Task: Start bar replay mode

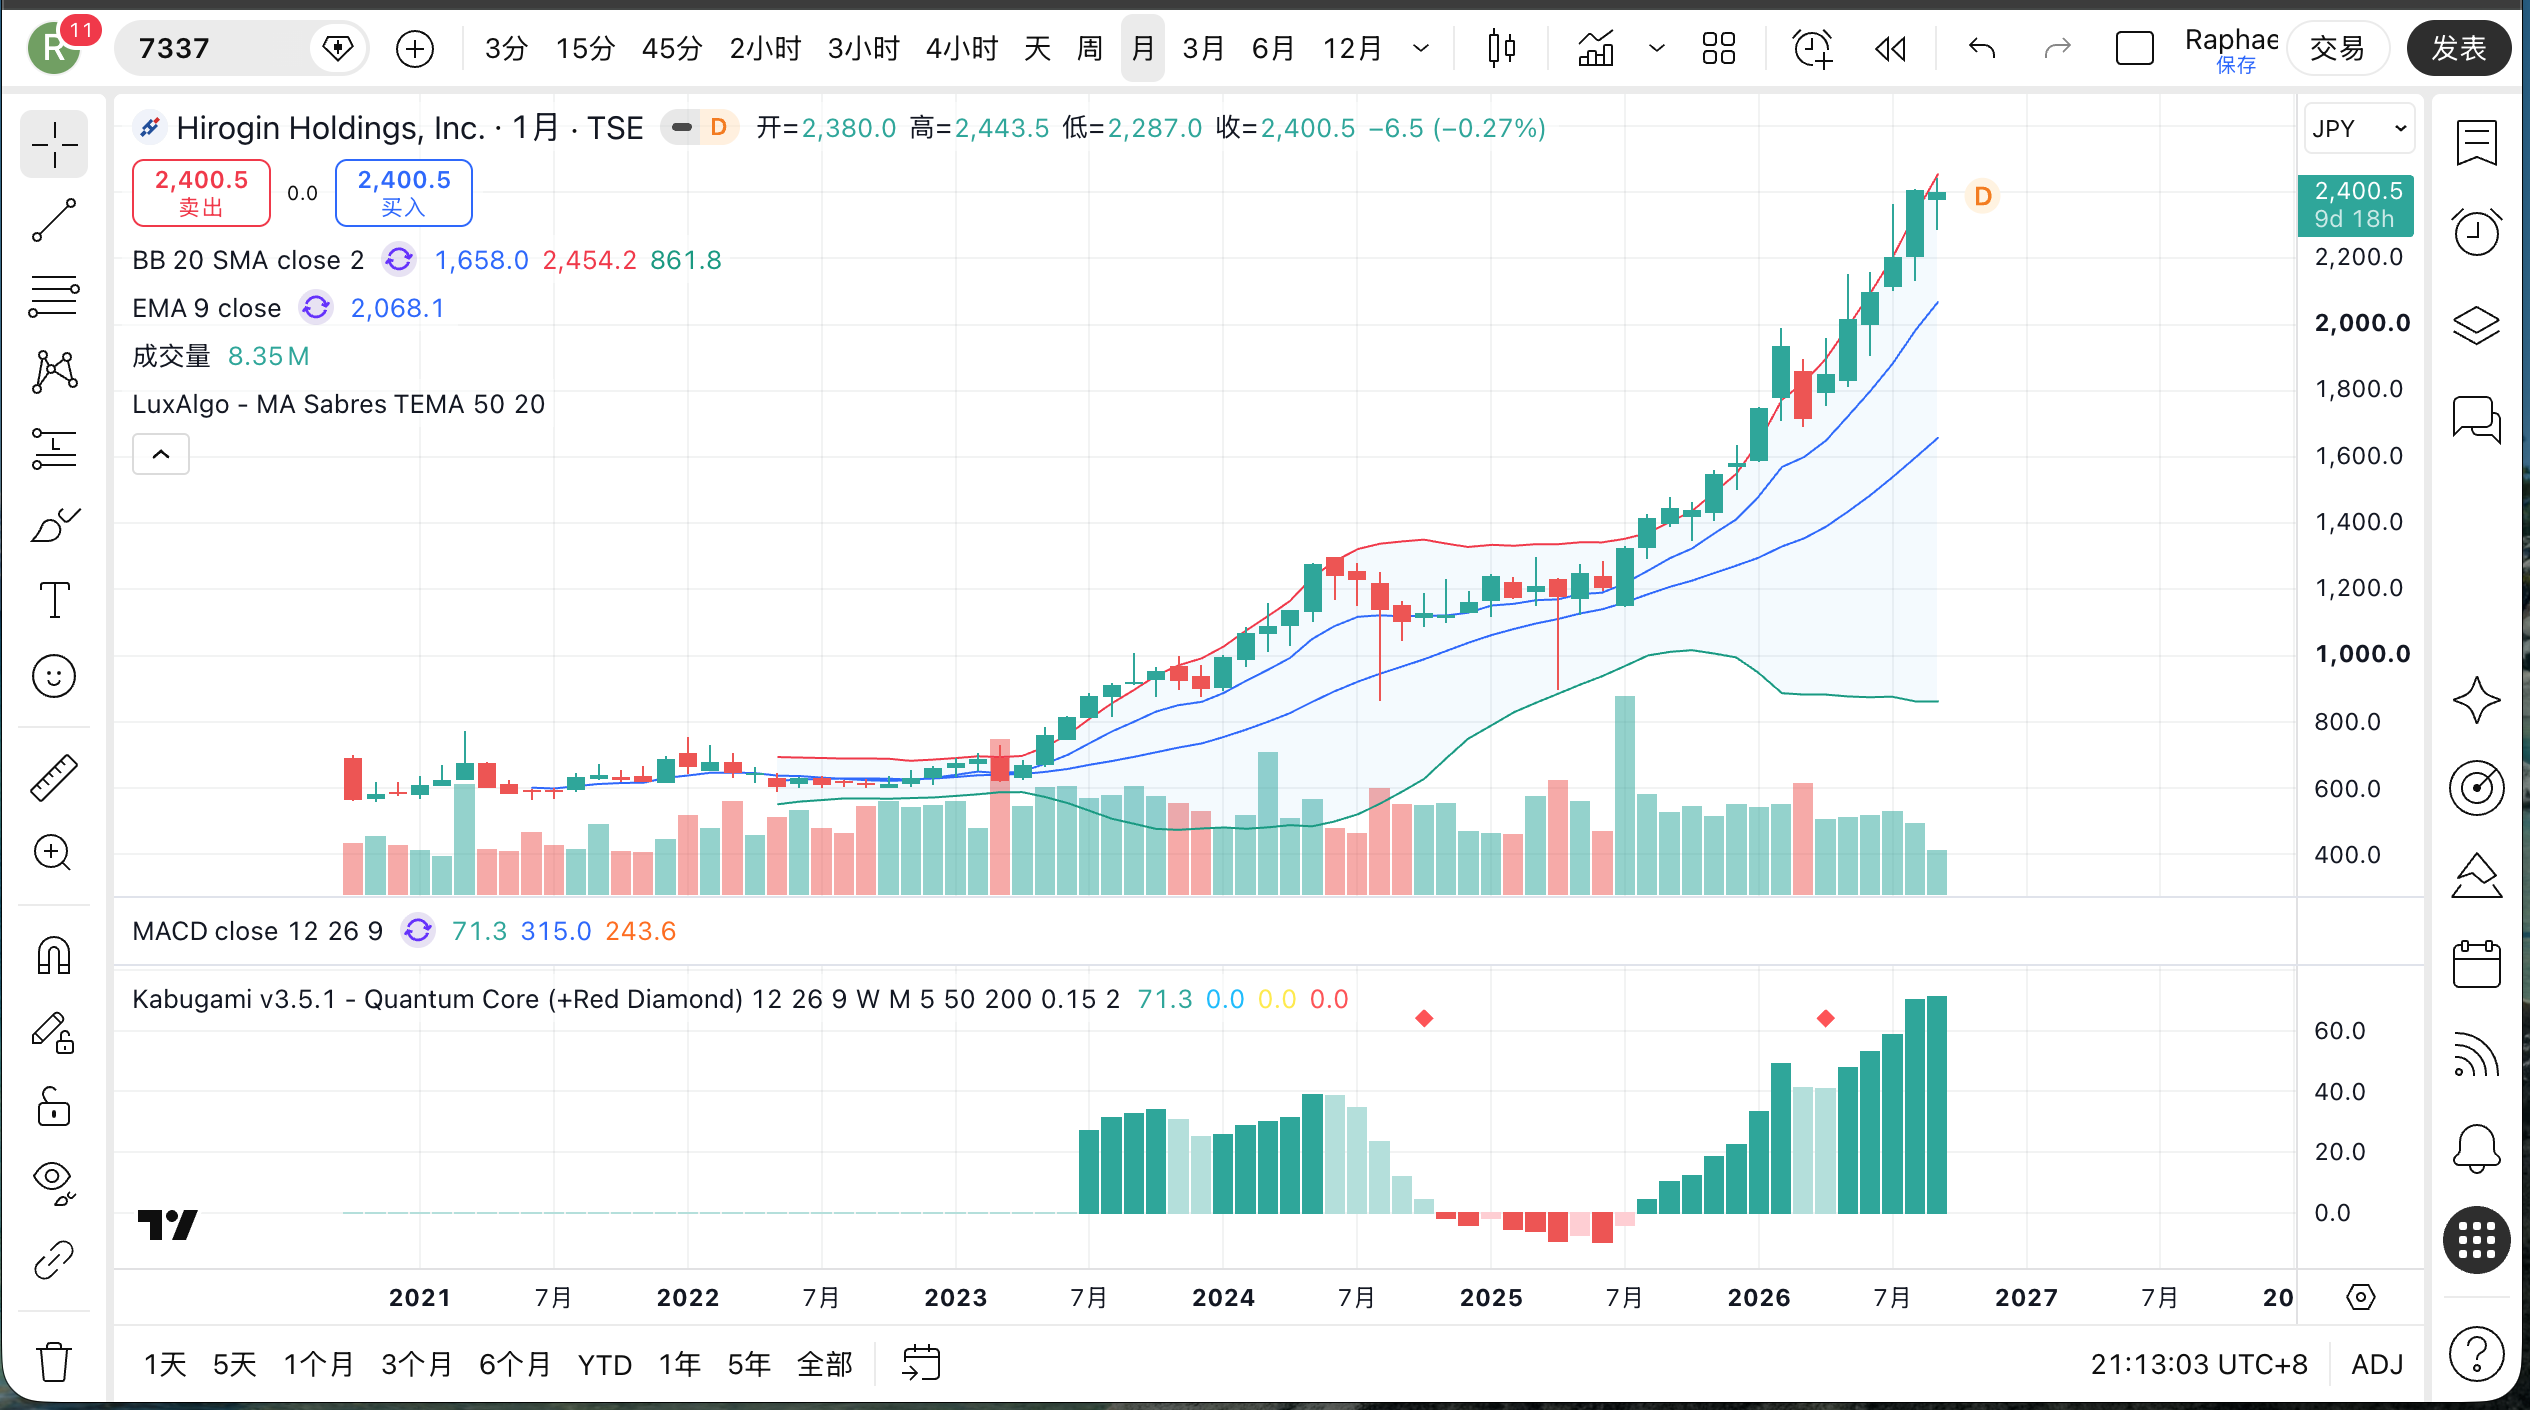Action: coord(1890,48)
